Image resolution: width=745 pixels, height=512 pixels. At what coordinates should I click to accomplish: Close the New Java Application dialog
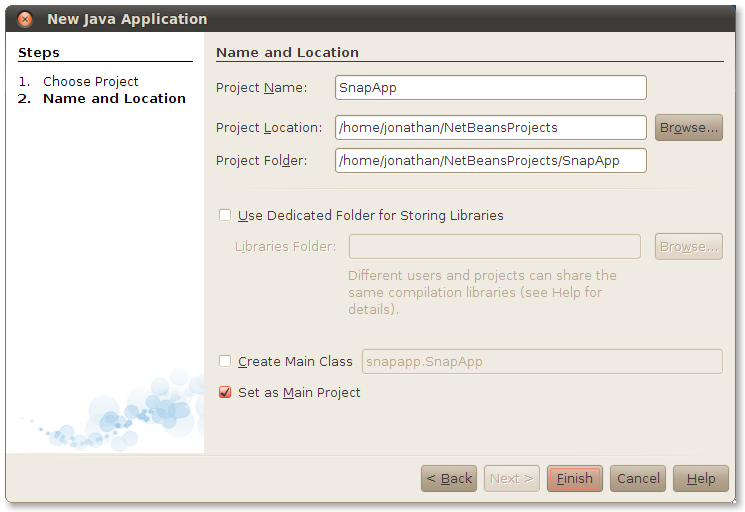pos(25,19)
